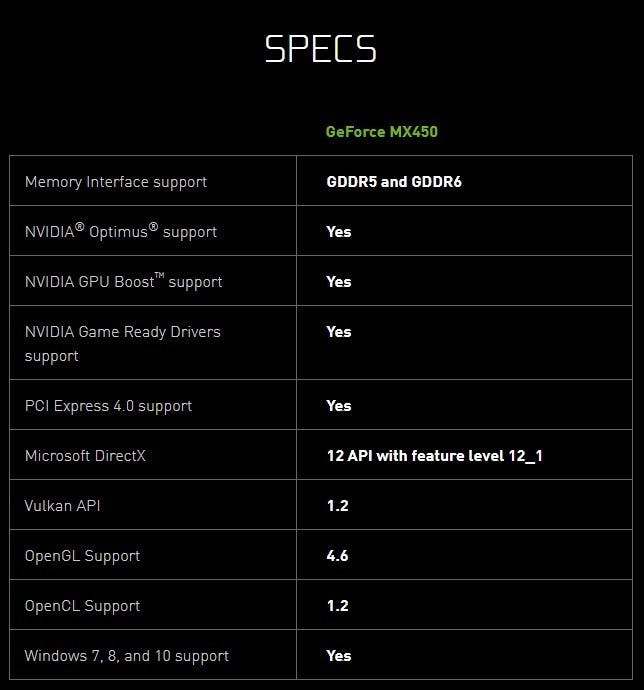Click the Yes value for Optimus support
The image size is (644, 690).
(x=339, y=231)
